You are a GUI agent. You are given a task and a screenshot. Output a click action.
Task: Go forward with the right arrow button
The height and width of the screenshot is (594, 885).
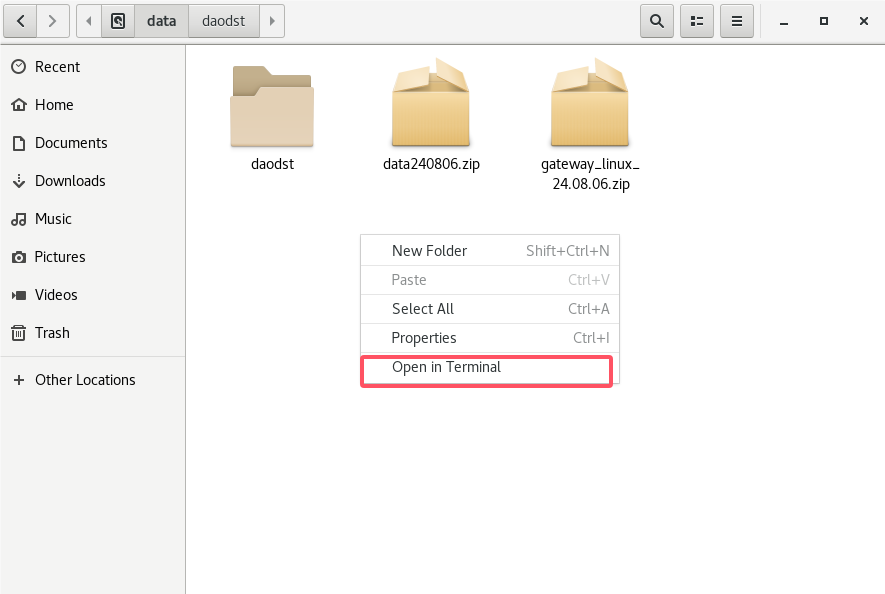point(52,21)
